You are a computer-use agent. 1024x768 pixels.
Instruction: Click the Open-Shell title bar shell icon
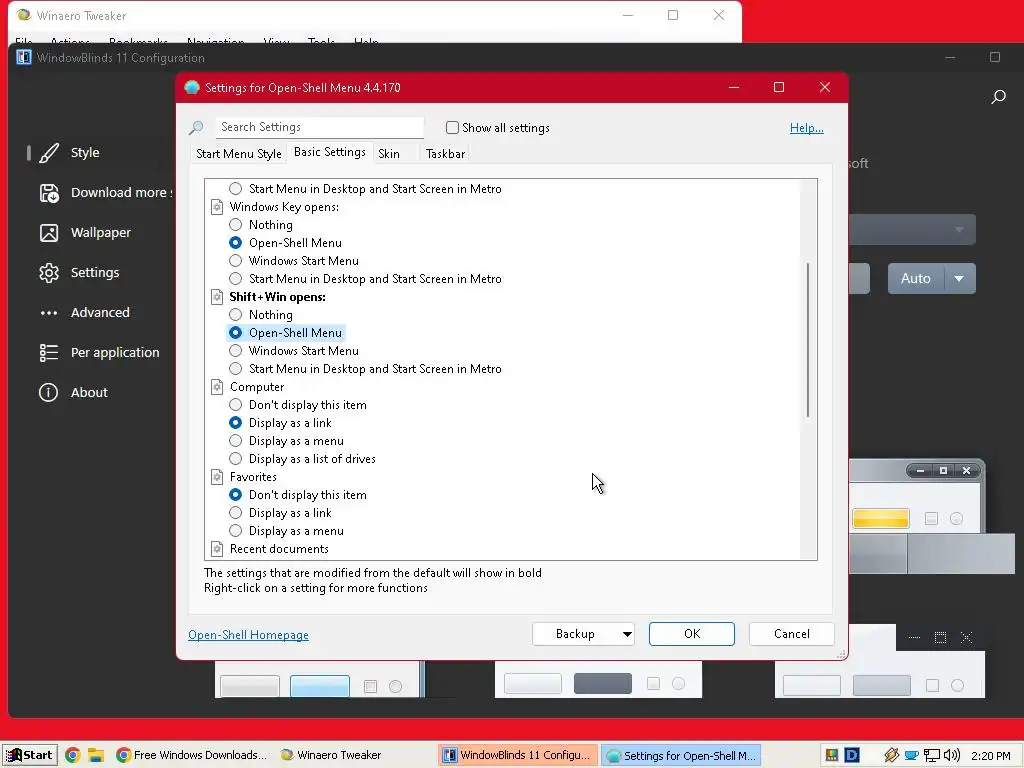click(x=191, y=88)
